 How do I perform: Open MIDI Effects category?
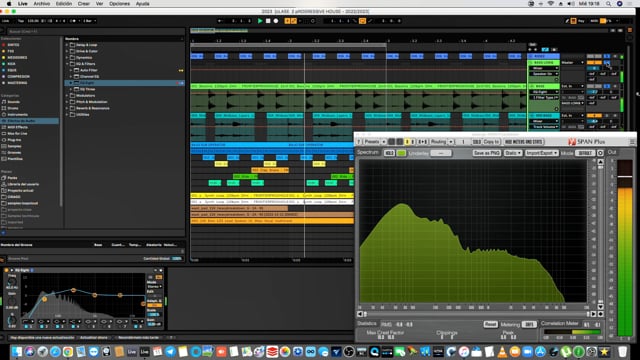click(17, 127)
